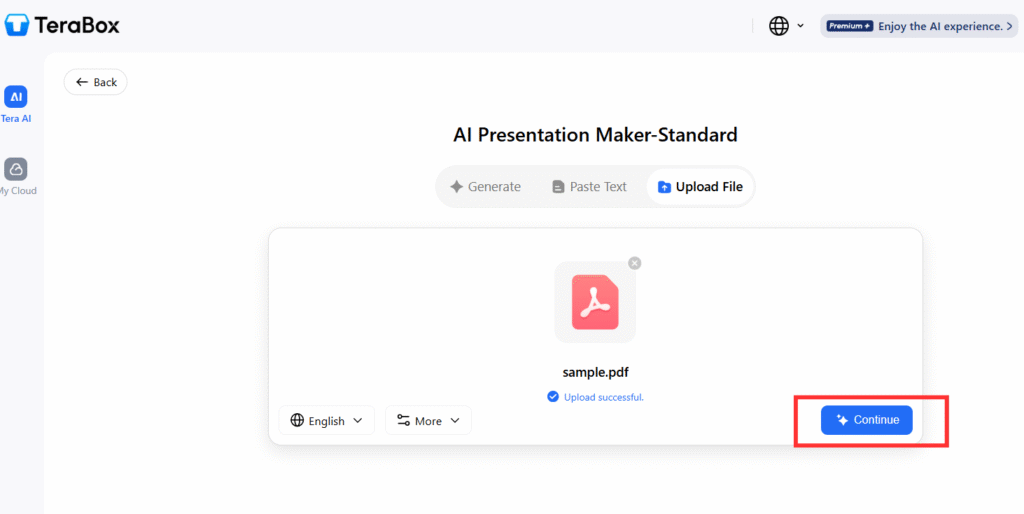
Task: Click the sliders icon beside More
Action: point(402,421)
